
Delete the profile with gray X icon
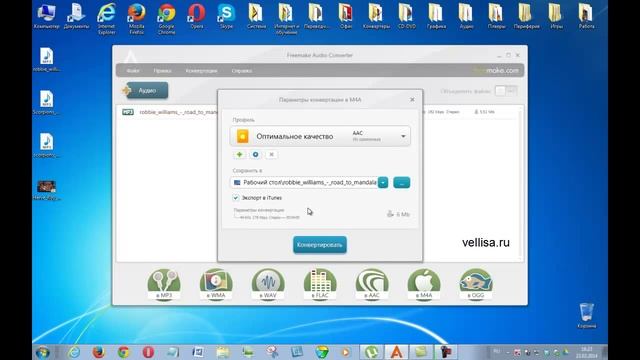tap(271, 154)
